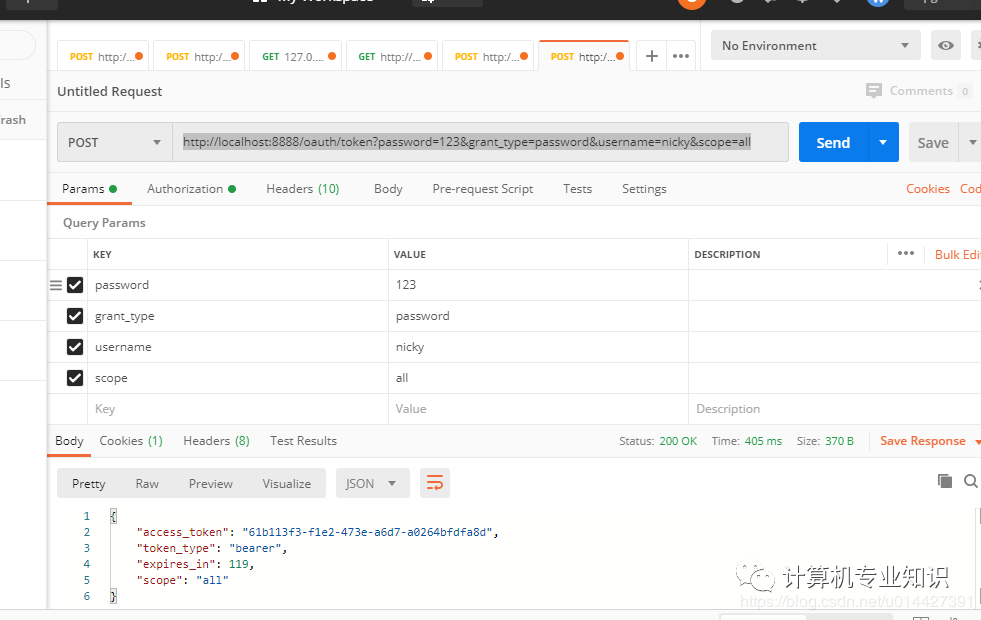Open the Test Results tab
This screenshot has height=620, width=981.
tap(303, 441)
